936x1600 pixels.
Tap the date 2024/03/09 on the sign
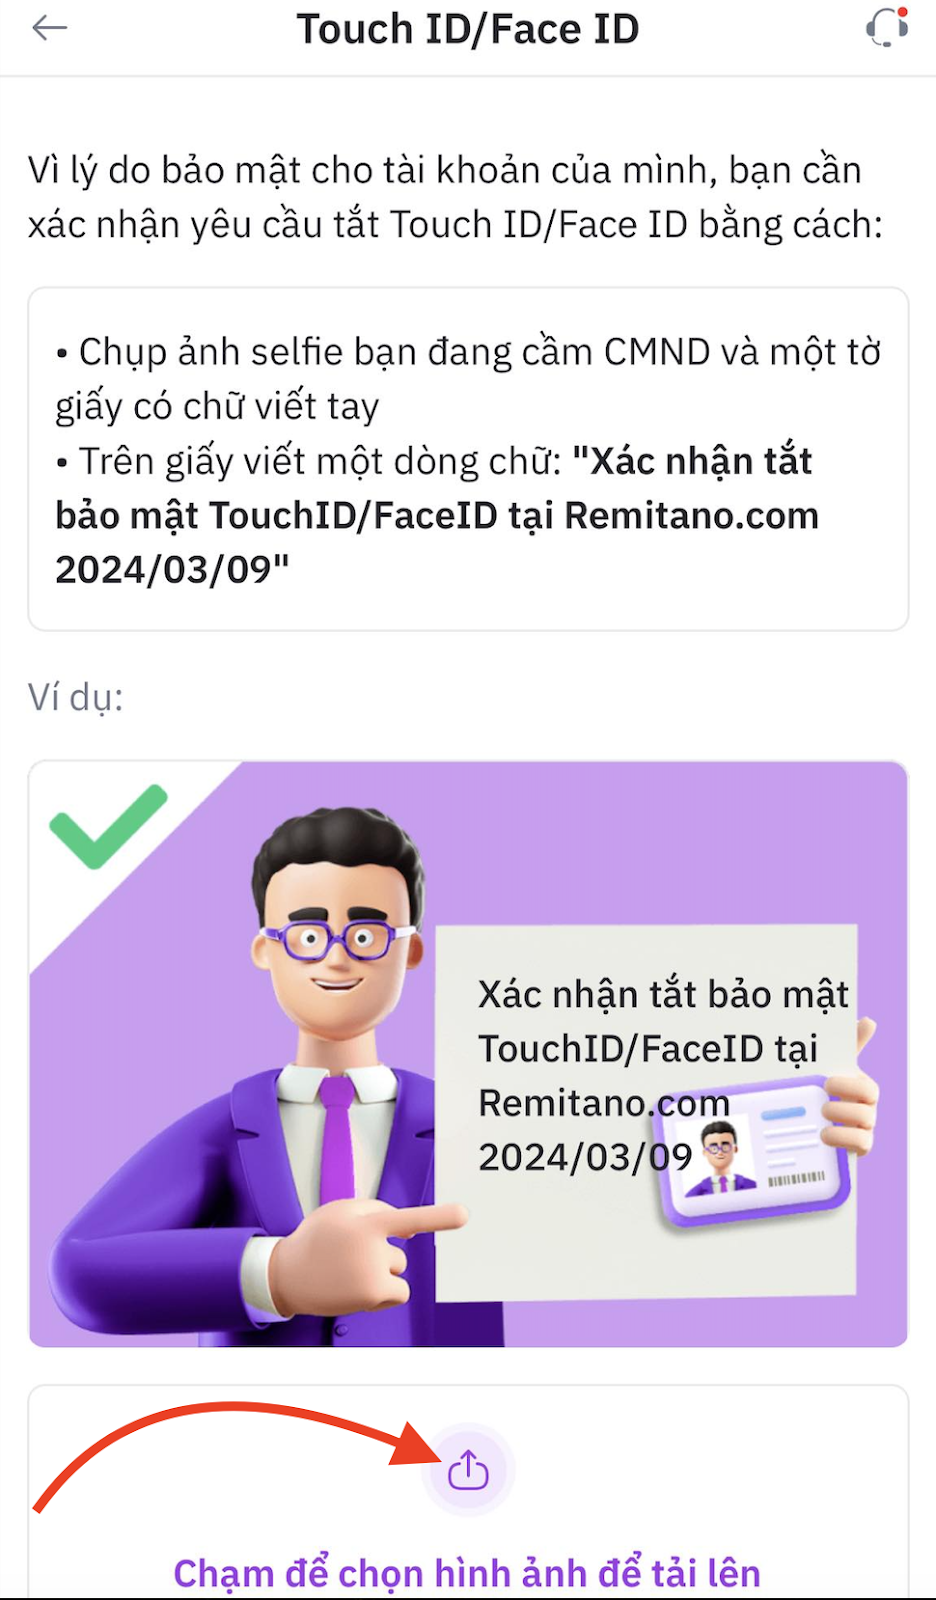pos(585,1158)
